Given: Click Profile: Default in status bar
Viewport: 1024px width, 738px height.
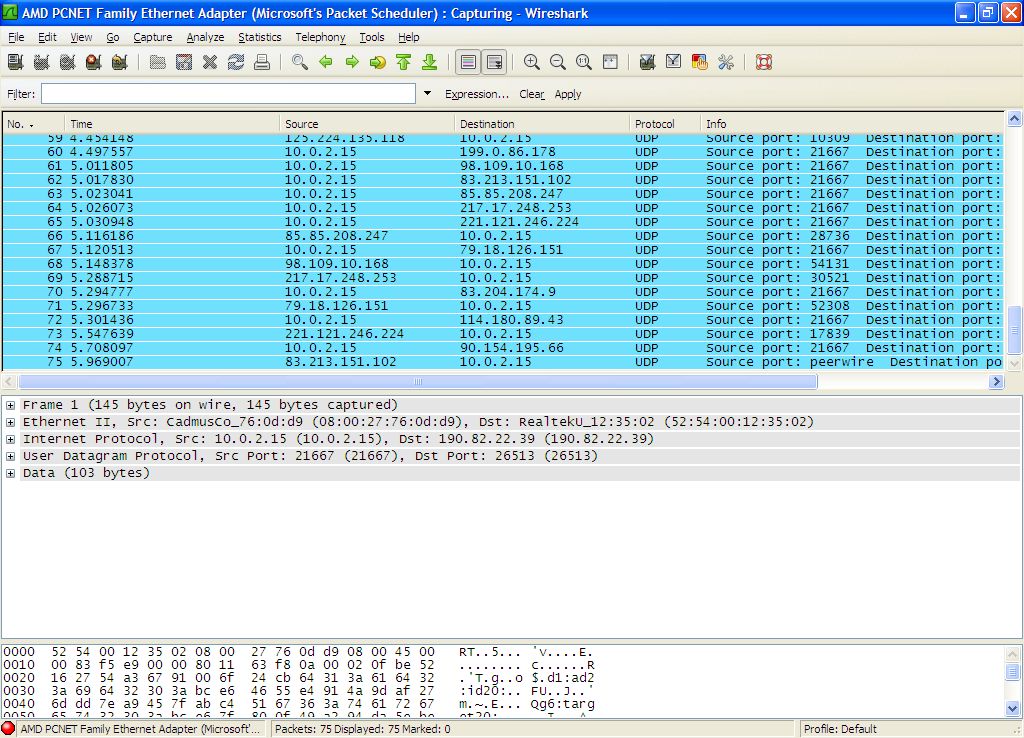Looking at the screenshot, I should [840, 729].
